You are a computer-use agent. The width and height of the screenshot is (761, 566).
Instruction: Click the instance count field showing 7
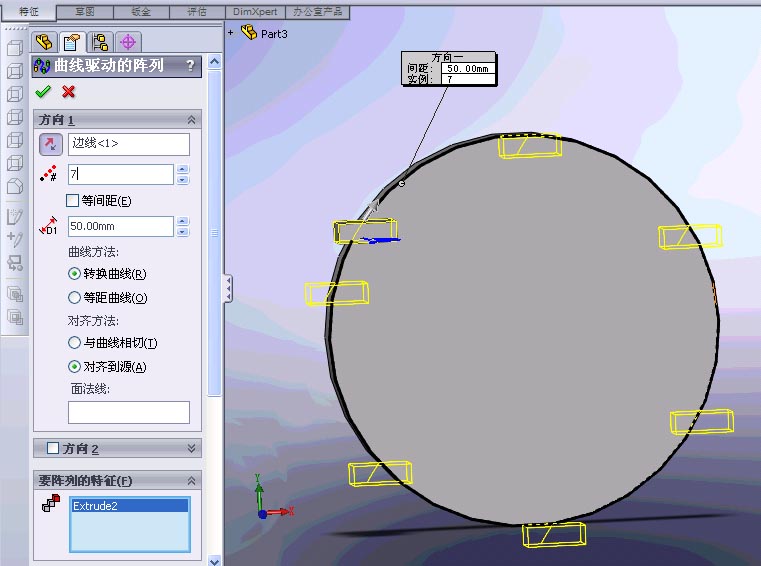click(120, 174)
